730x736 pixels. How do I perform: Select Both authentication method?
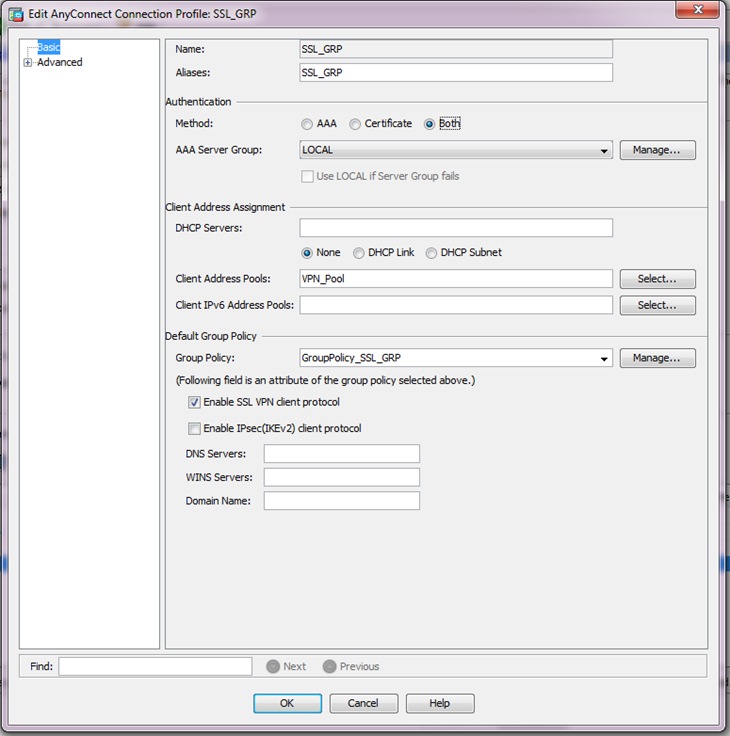[429, 124]
